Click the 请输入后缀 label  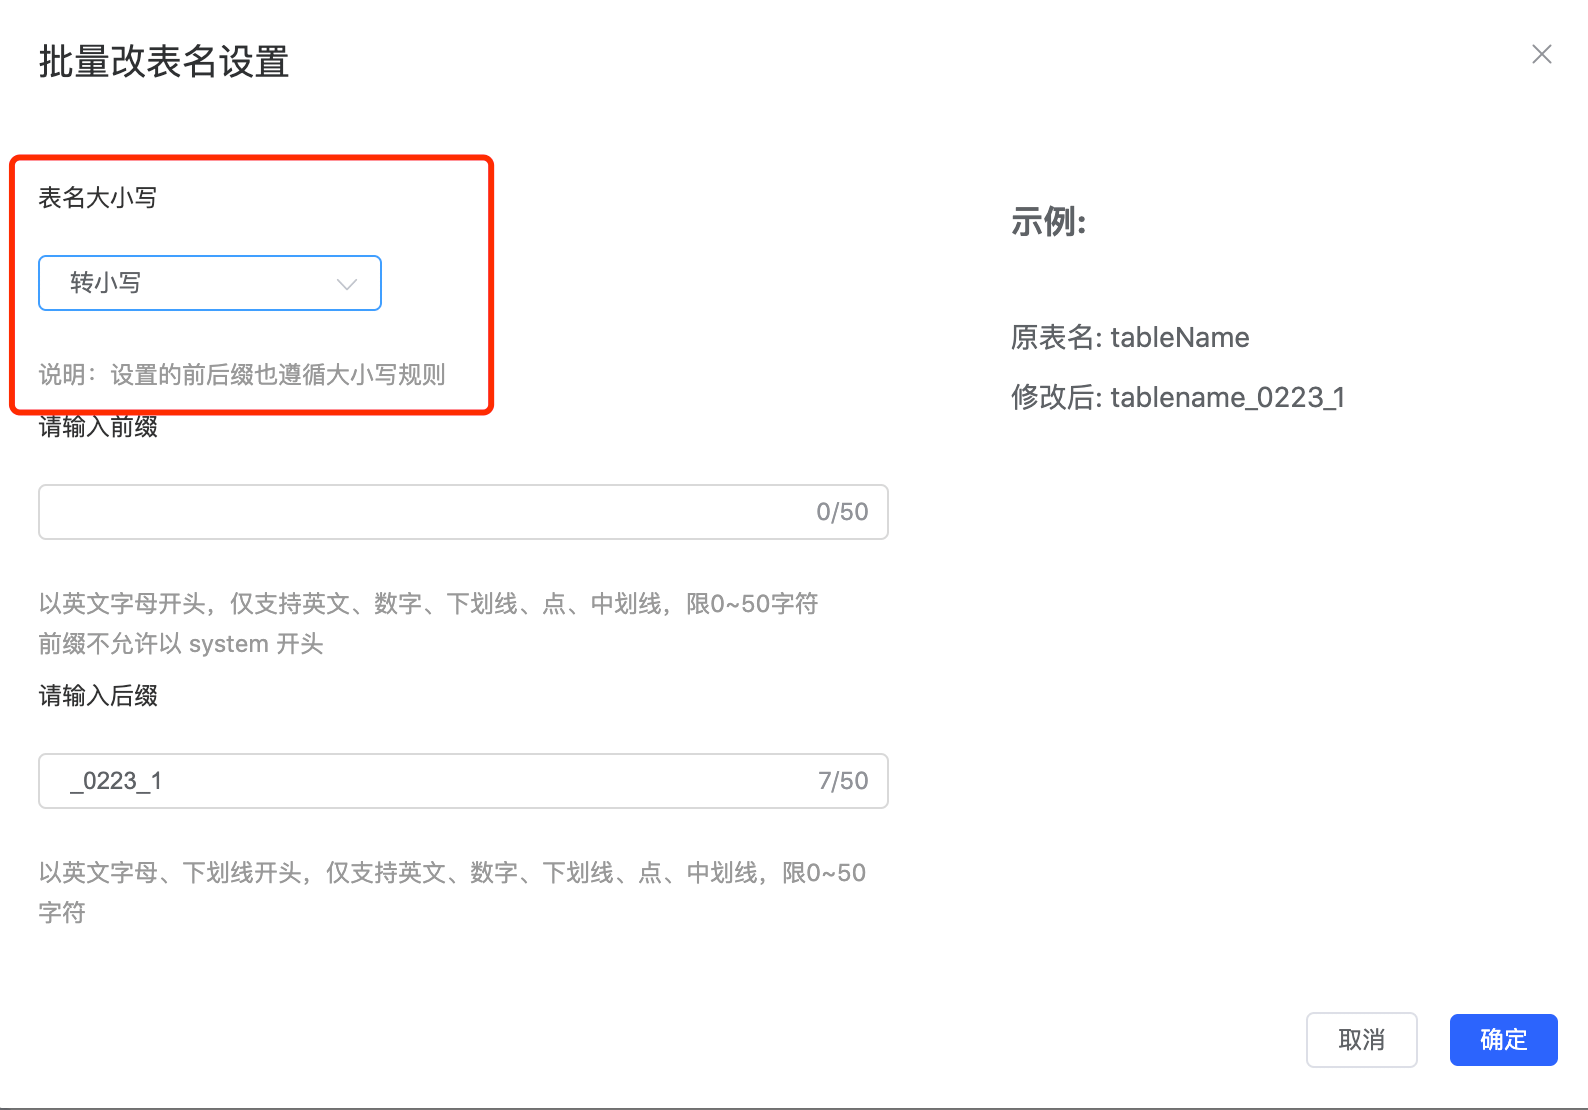coord(98,696)
